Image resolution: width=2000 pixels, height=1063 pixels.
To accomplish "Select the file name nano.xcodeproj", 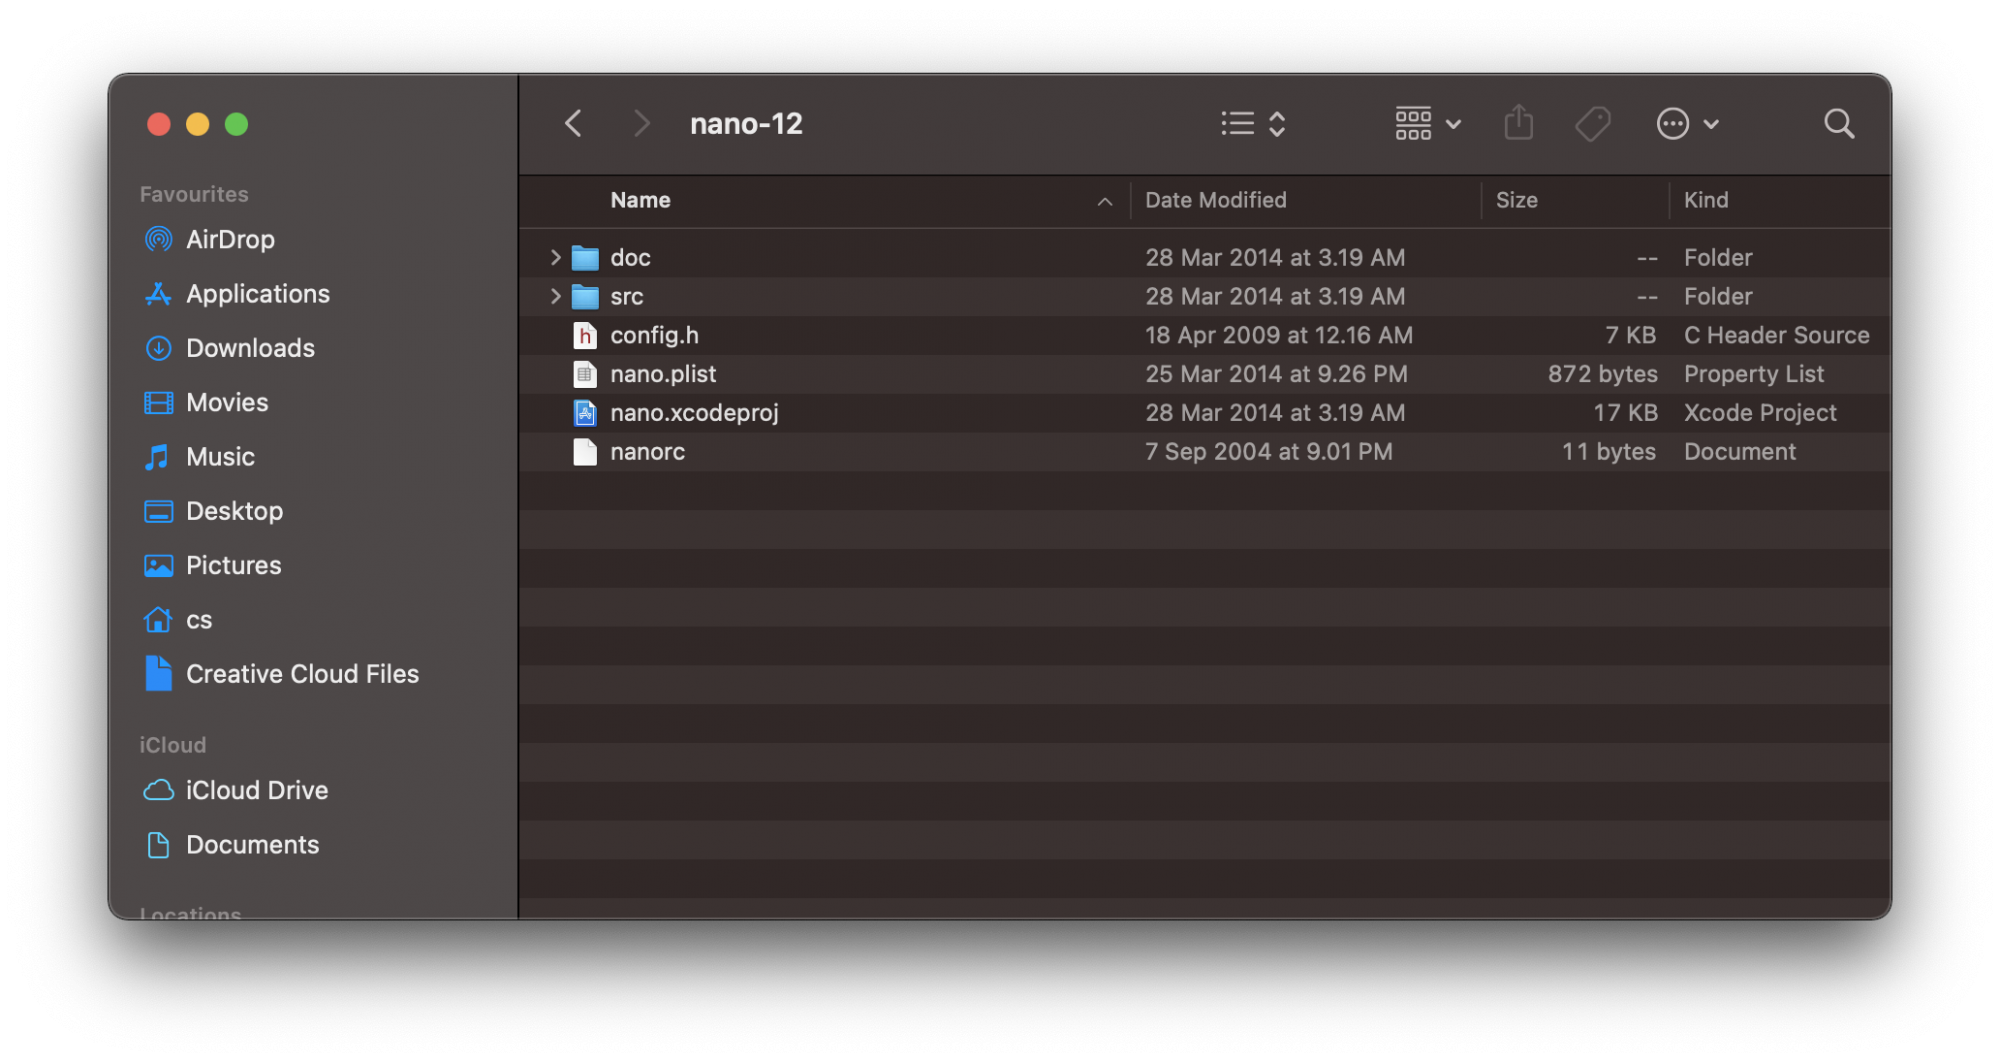I will tap(694, 413).
